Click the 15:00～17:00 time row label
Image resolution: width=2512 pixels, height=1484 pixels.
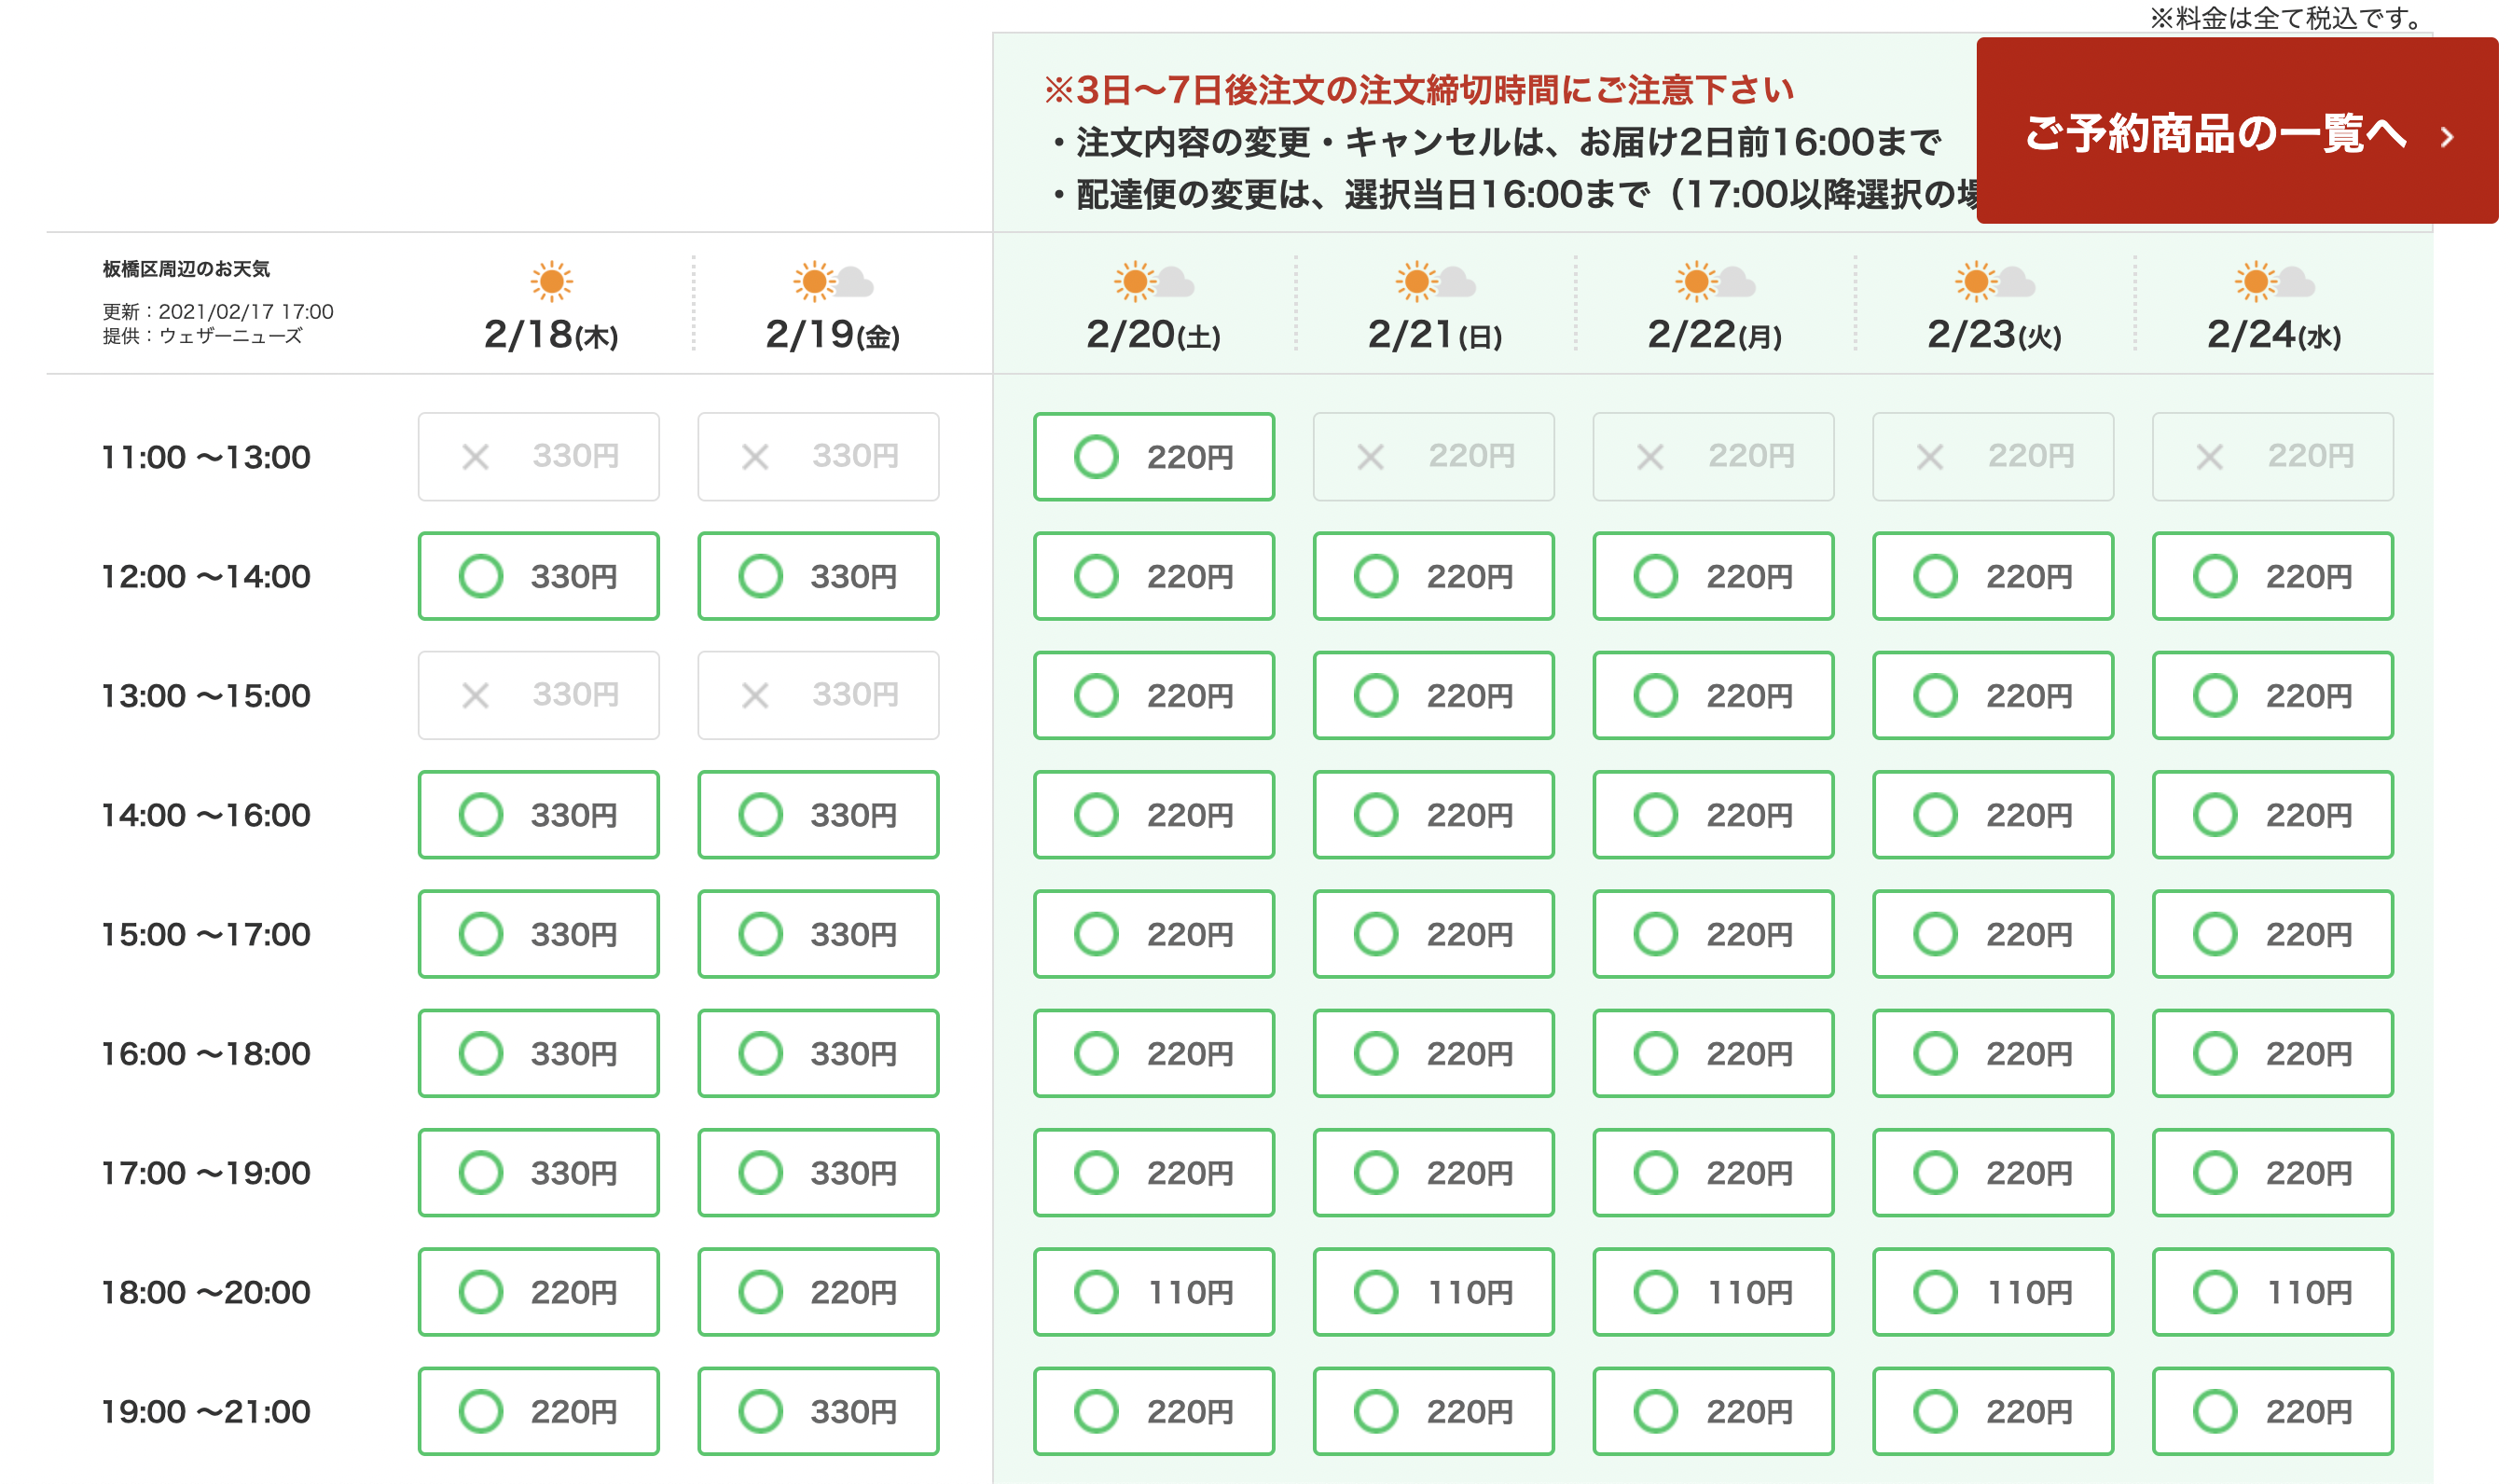tap(206, 935)
